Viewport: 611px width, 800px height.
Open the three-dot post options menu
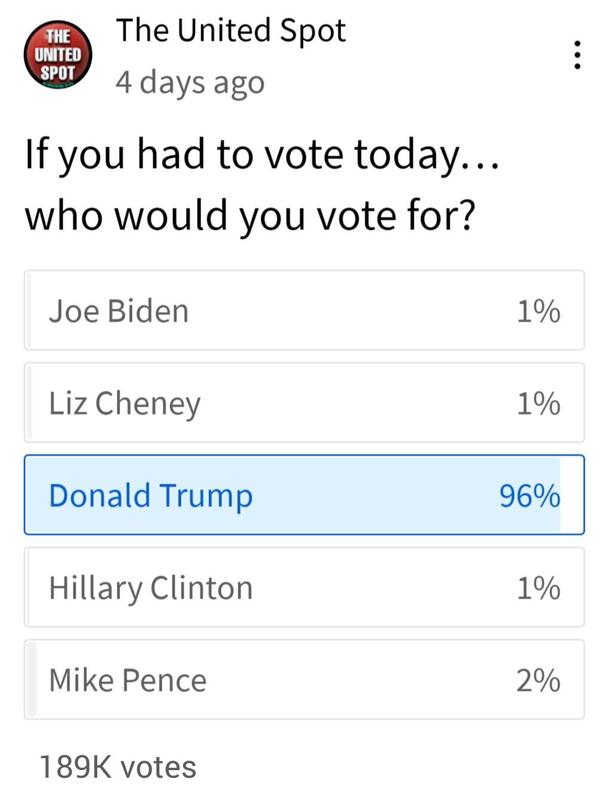(x=577, y=55)
